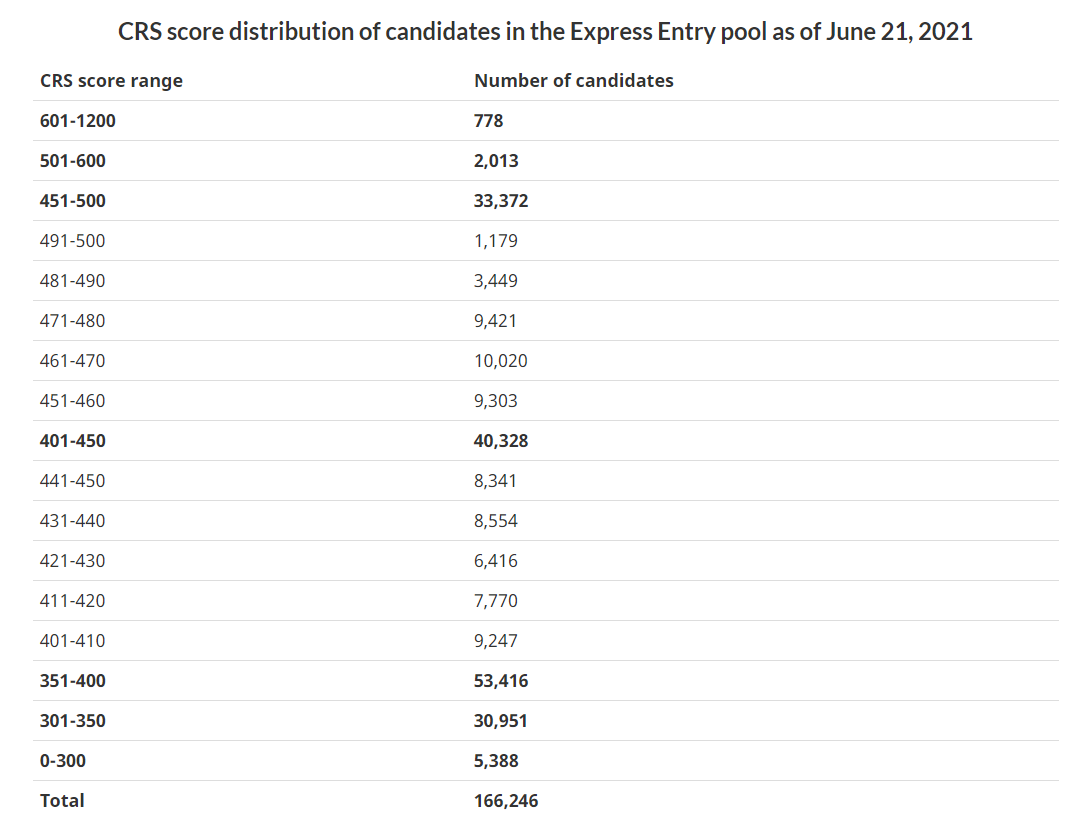Screen dimensions: 1073x830
Task: Select the 3,449 candidates number
Action: click(x=496, y=281)
